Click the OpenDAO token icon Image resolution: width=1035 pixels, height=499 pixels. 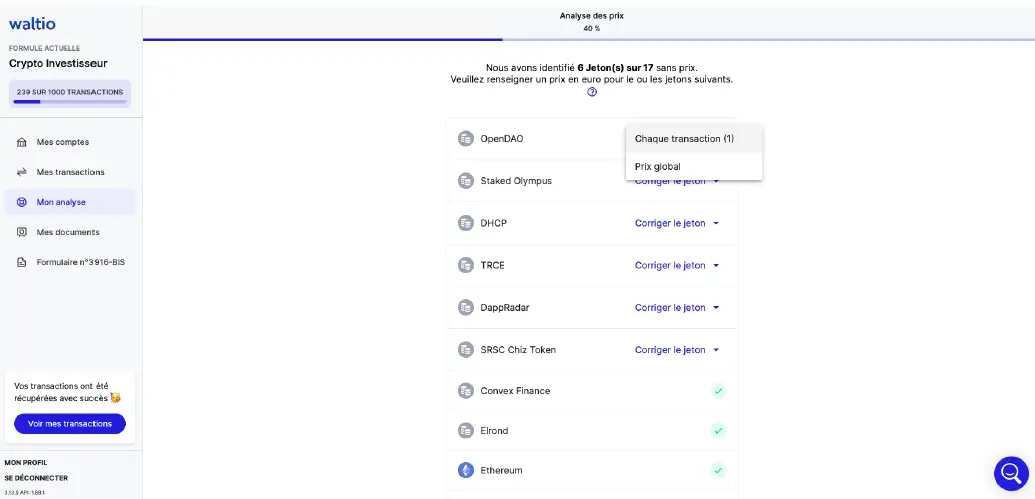(465, 139)
